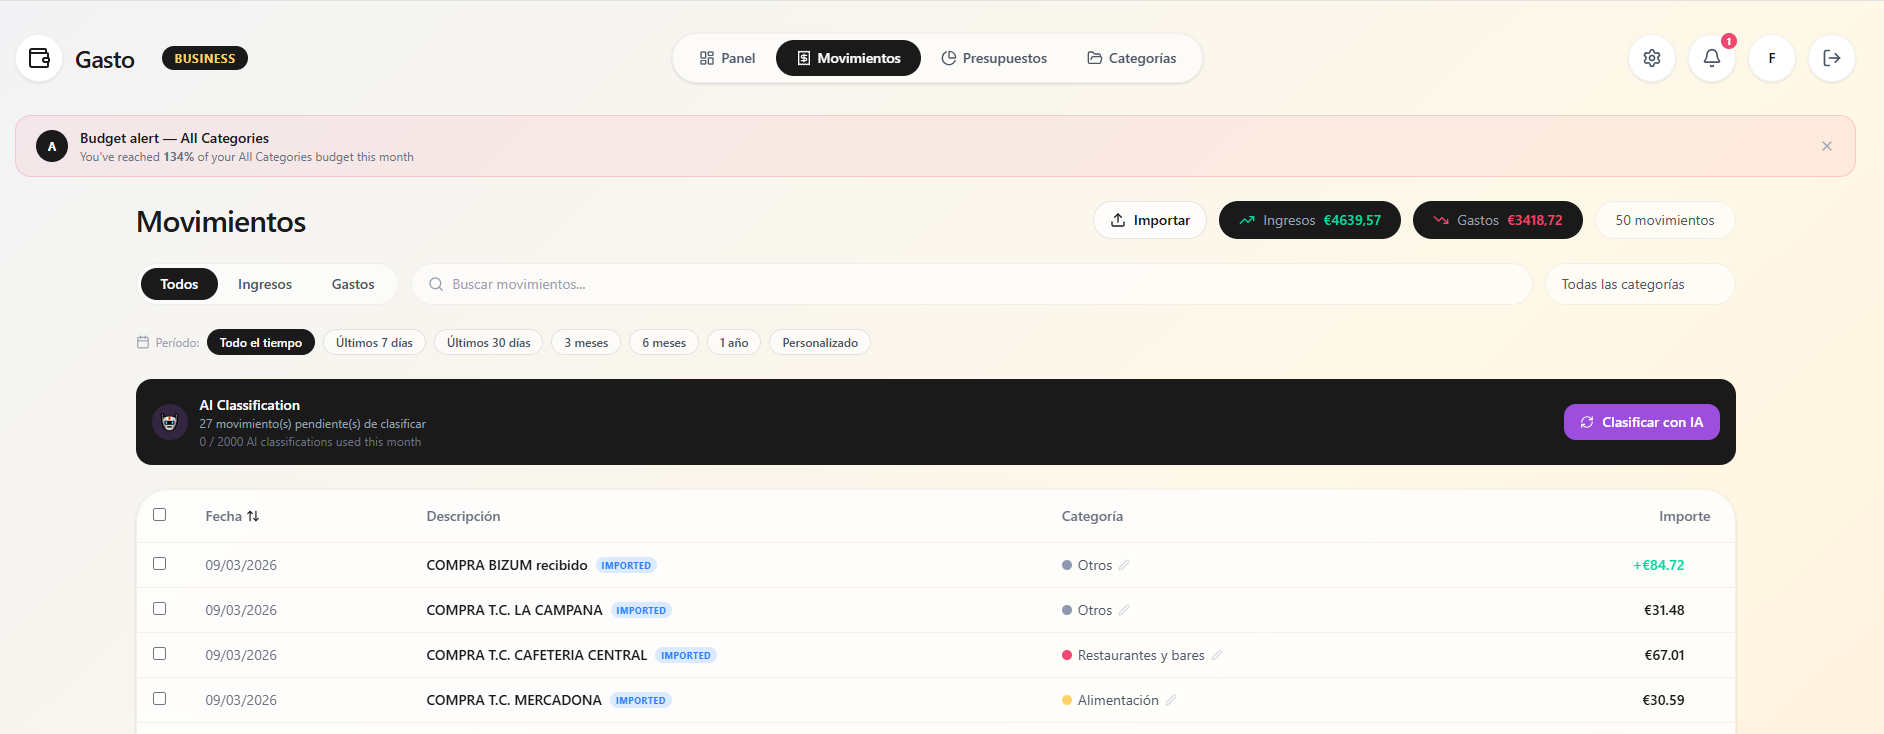This screenshot has width=1884, height=734.
Task: Sort by Fecha column arrows
Action: click(253, 516)
